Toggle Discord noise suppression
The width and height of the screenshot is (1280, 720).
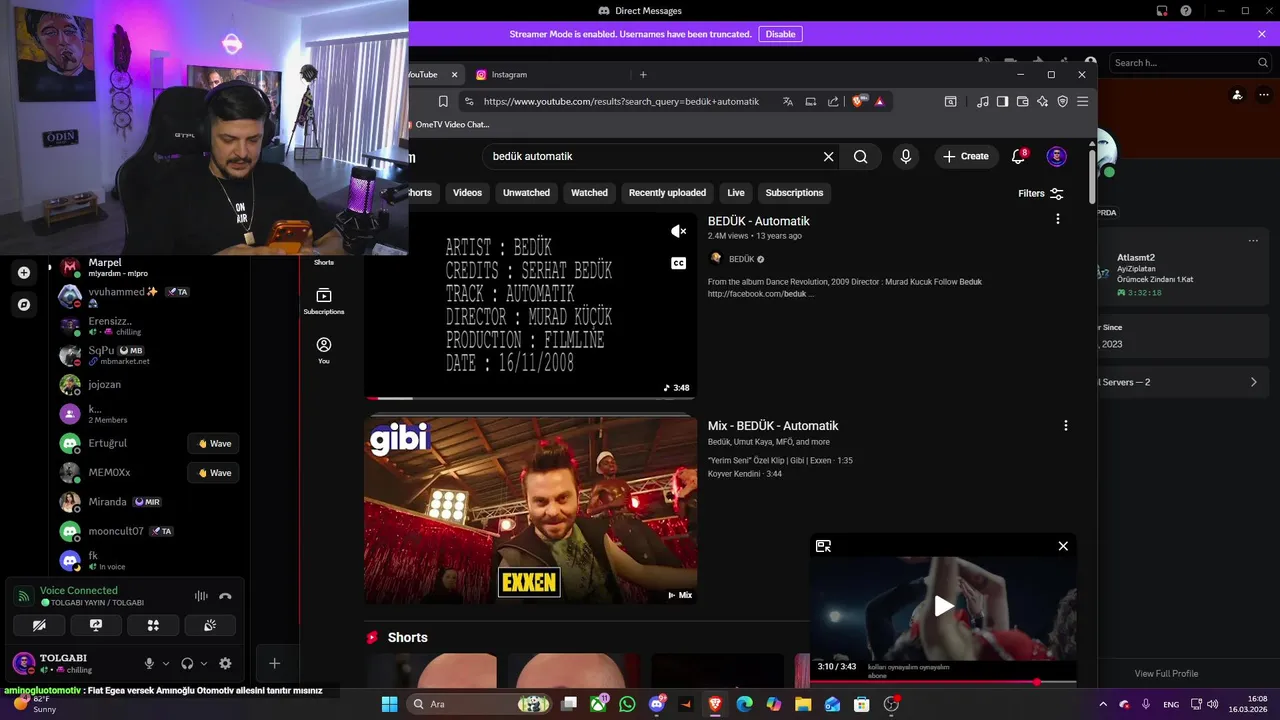201,596
